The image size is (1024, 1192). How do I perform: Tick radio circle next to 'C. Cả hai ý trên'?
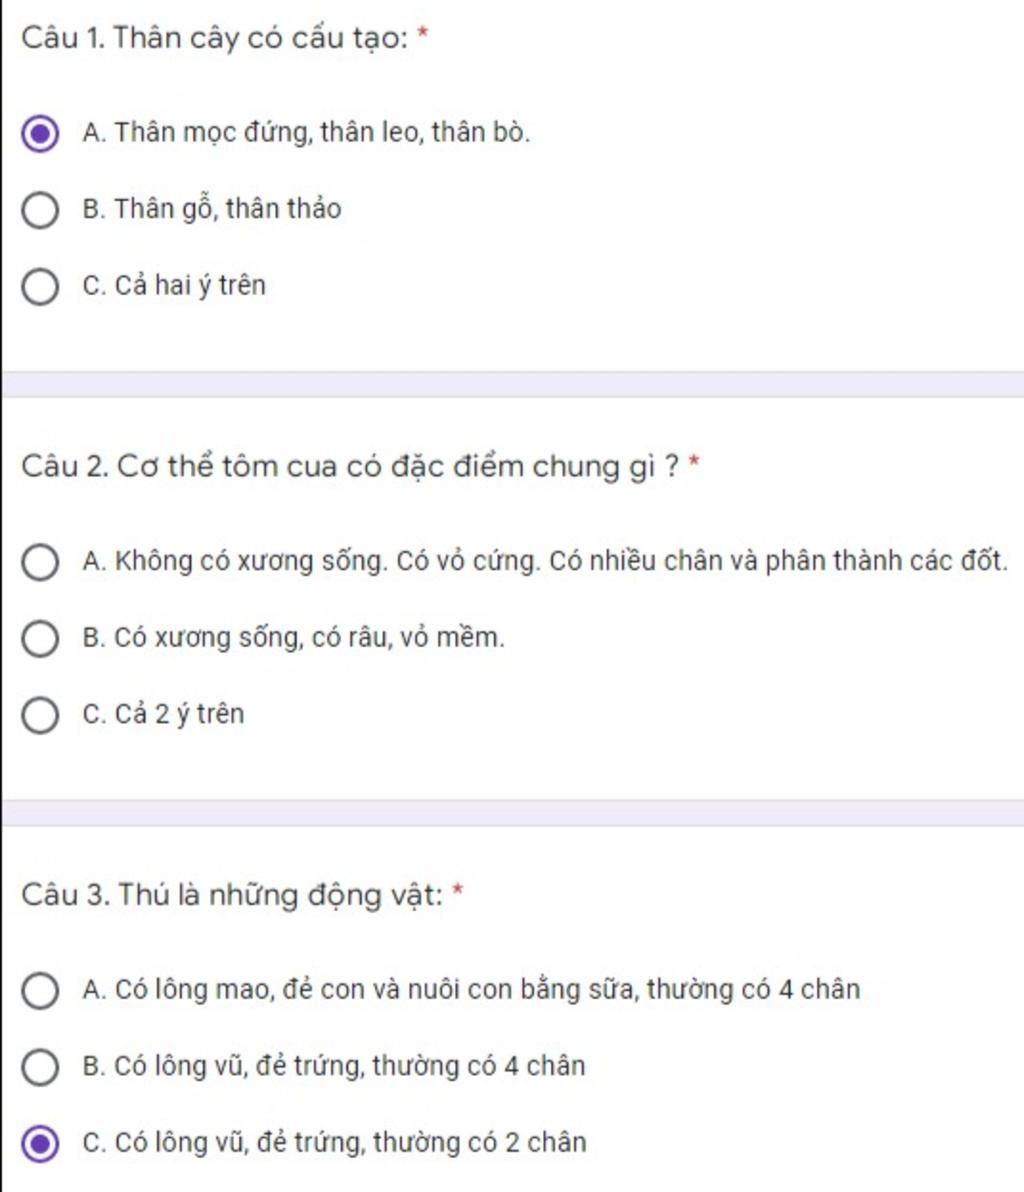tap(40, 287)
